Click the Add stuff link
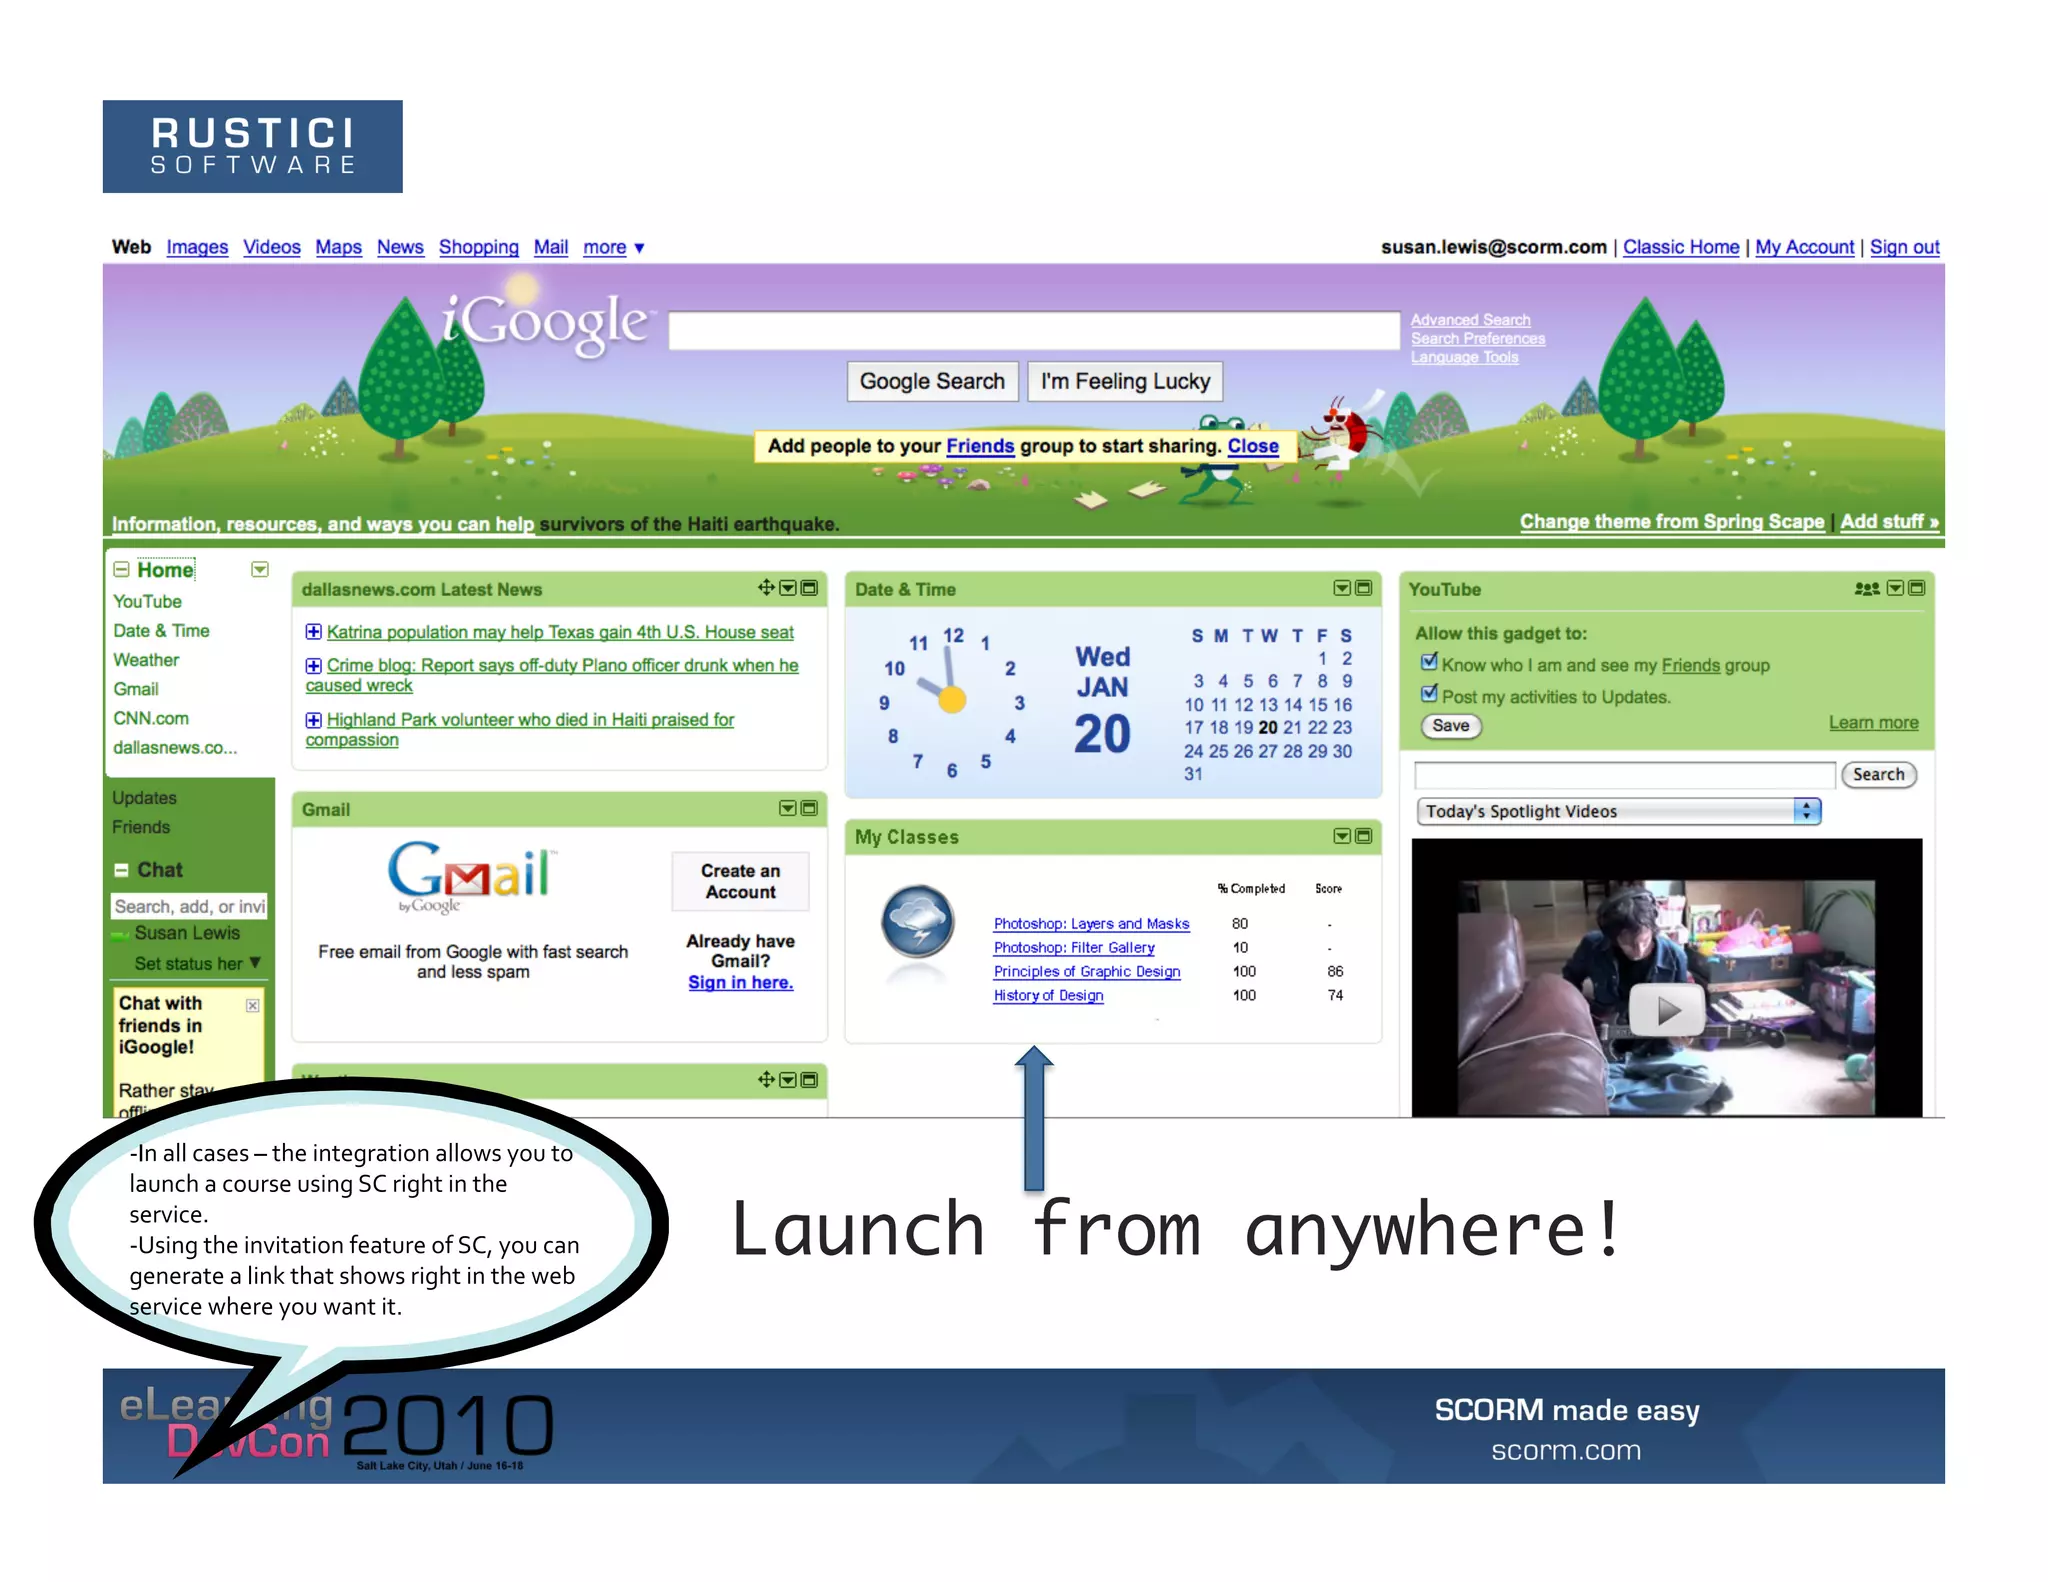This screenshot has height=1582, width=2048. click(x=1889, y=521)
